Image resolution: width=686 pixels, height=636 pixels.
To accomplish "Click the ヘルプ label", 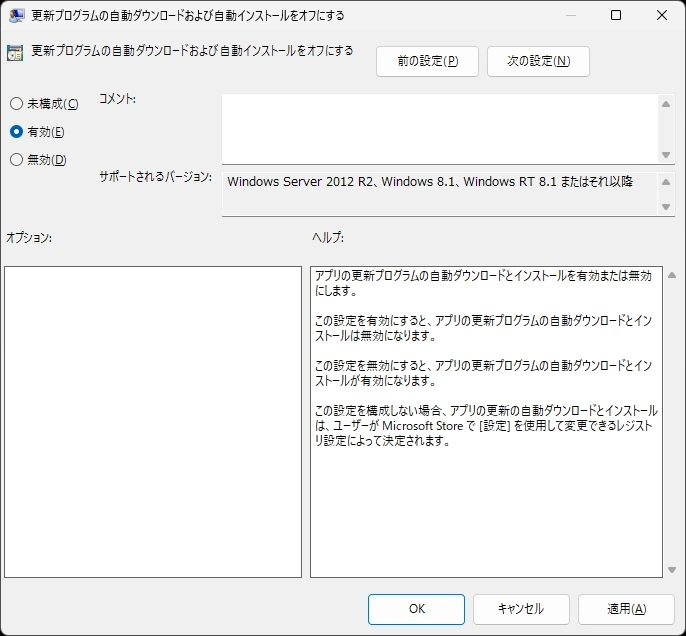I will 328,237.
